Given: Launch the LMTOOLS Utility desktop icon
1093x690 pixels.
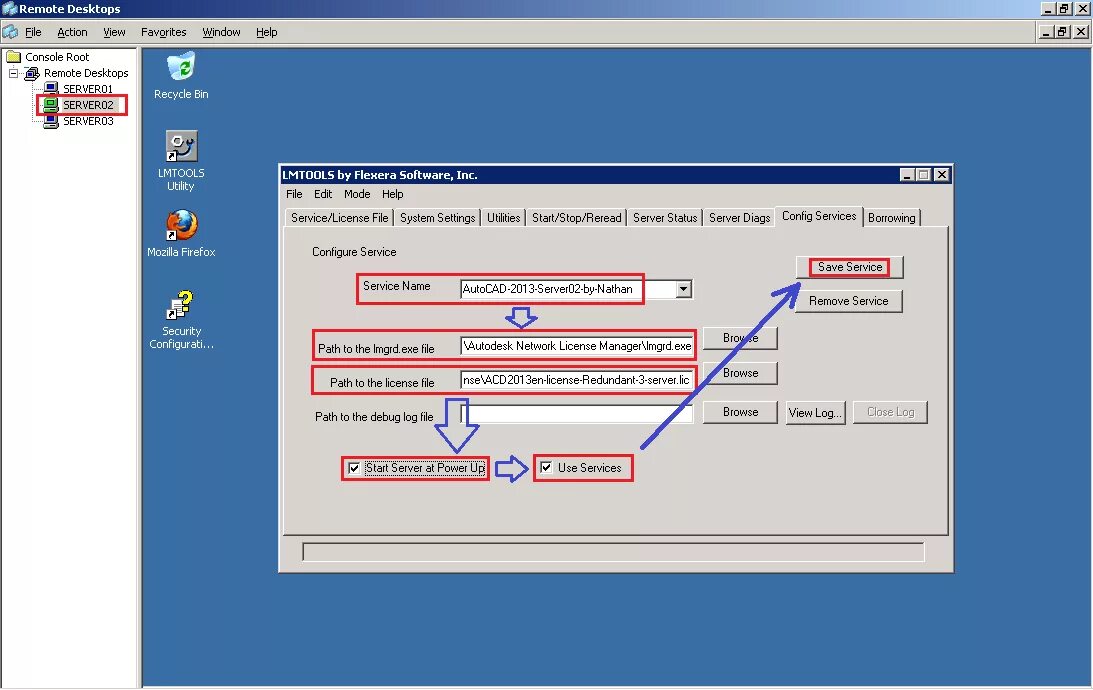Looking at the screenshot, I should (181, 160).
